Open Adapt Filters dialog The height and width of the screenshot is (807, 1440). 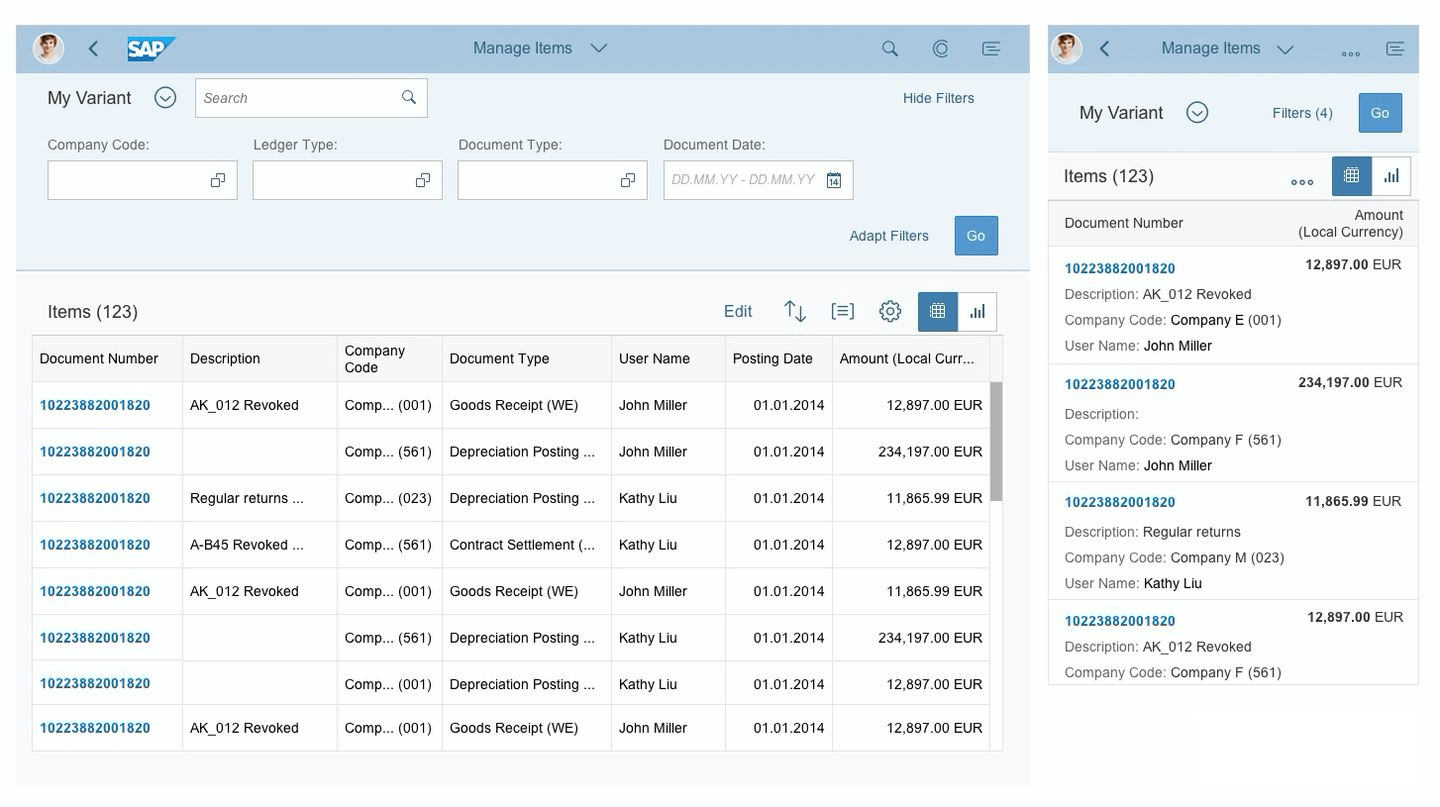(x=889, y=236)
